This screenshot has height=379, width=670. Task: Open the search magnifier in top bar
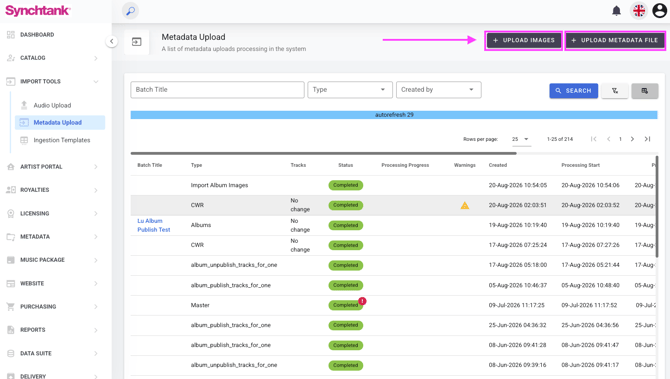click(x=131, y=11)
